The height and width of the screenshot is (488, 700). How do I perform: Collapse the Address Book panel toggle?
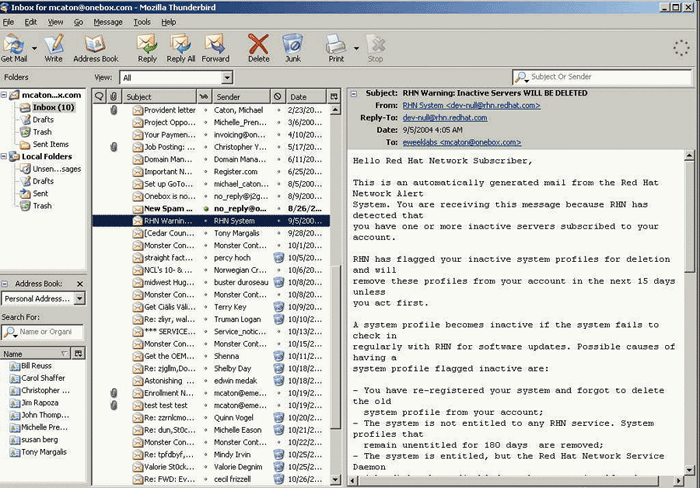[x=4, y=284]
